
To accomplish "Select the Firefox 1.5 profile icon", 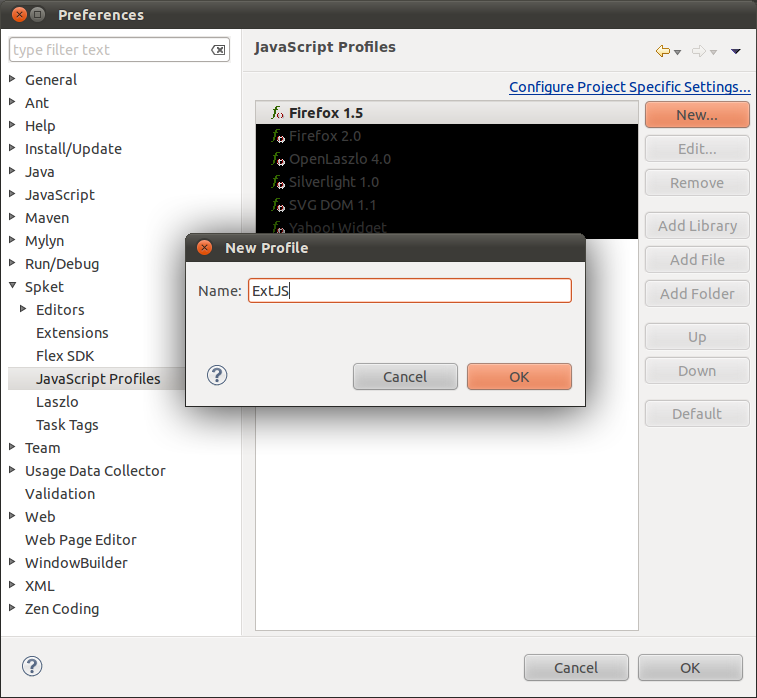I will (278, 113).
